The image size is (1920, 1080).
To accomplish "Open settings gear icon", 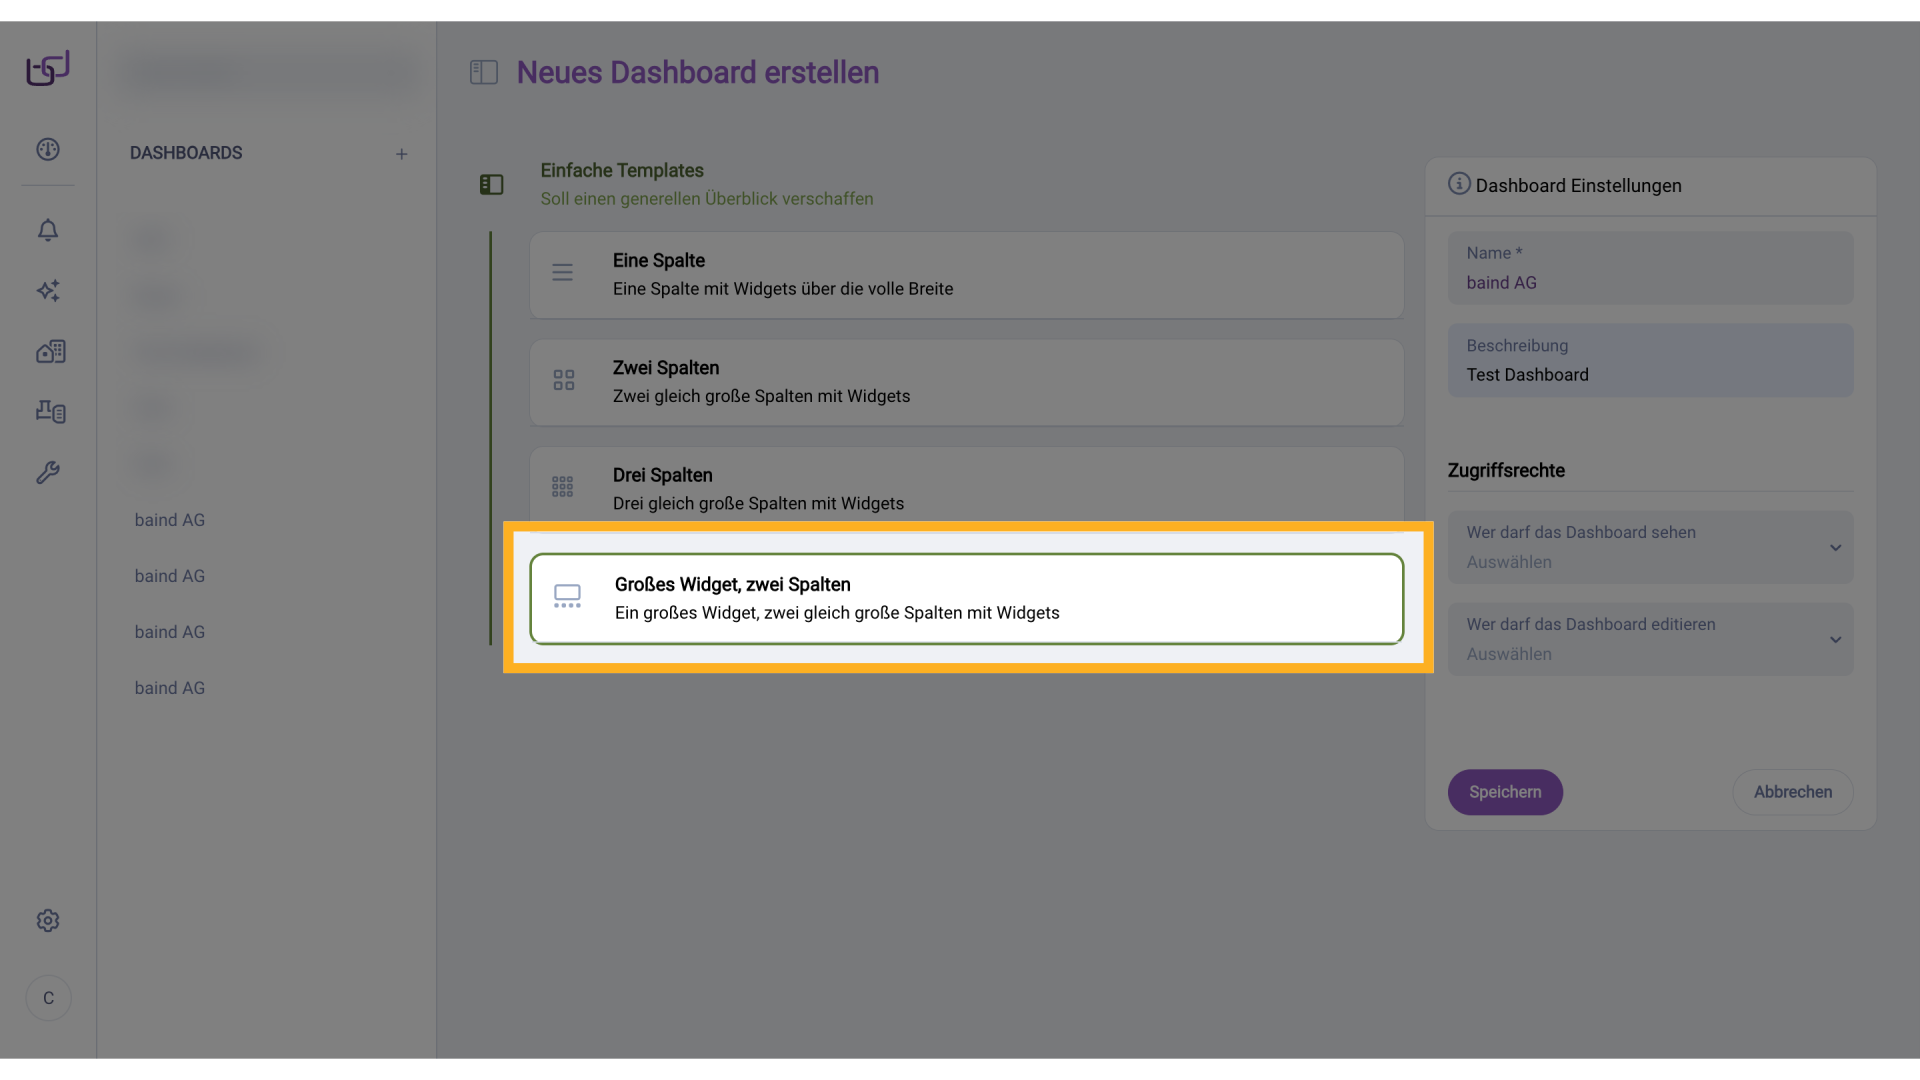I will 48,921.
